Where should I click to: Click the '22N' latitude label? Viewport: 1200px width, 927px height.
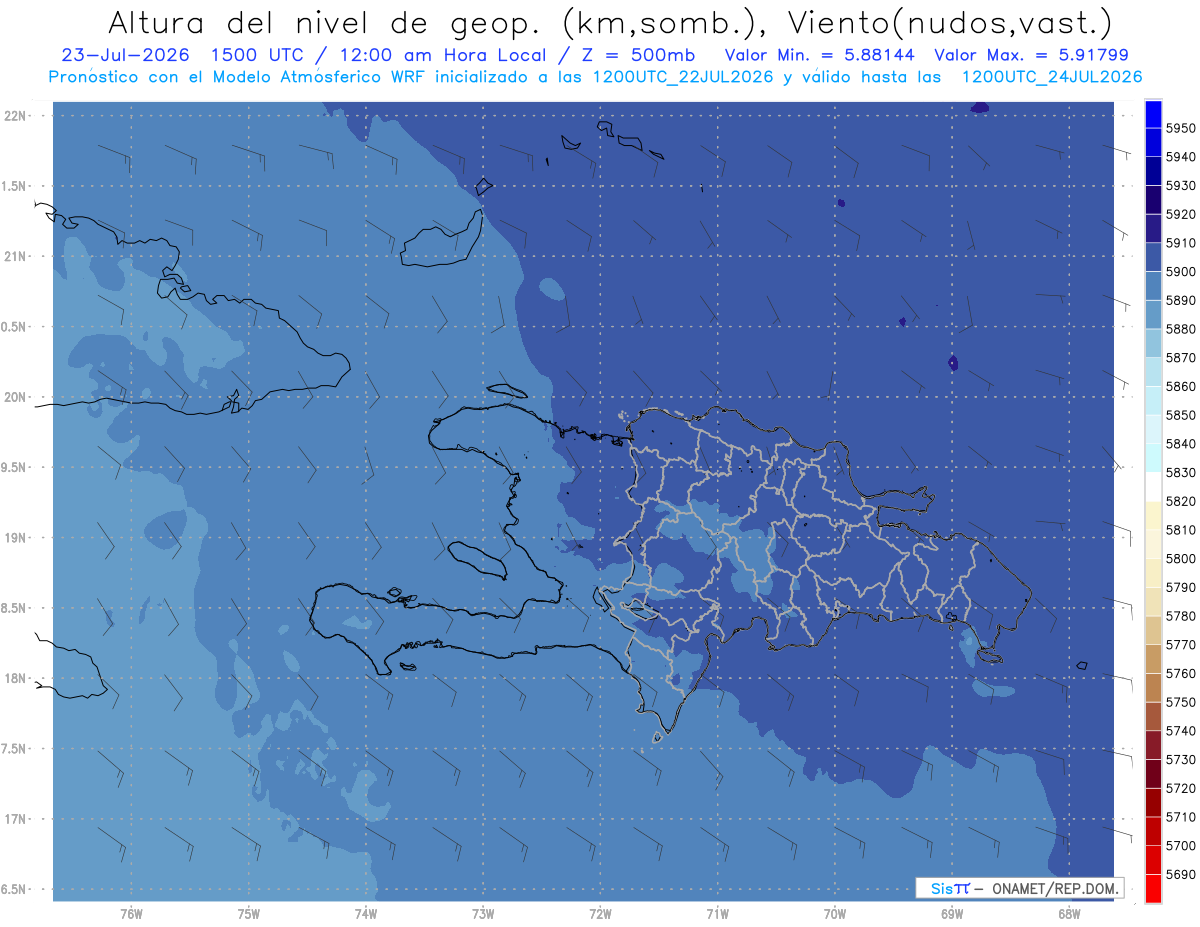pyautogui.click(x=14, y=115)
